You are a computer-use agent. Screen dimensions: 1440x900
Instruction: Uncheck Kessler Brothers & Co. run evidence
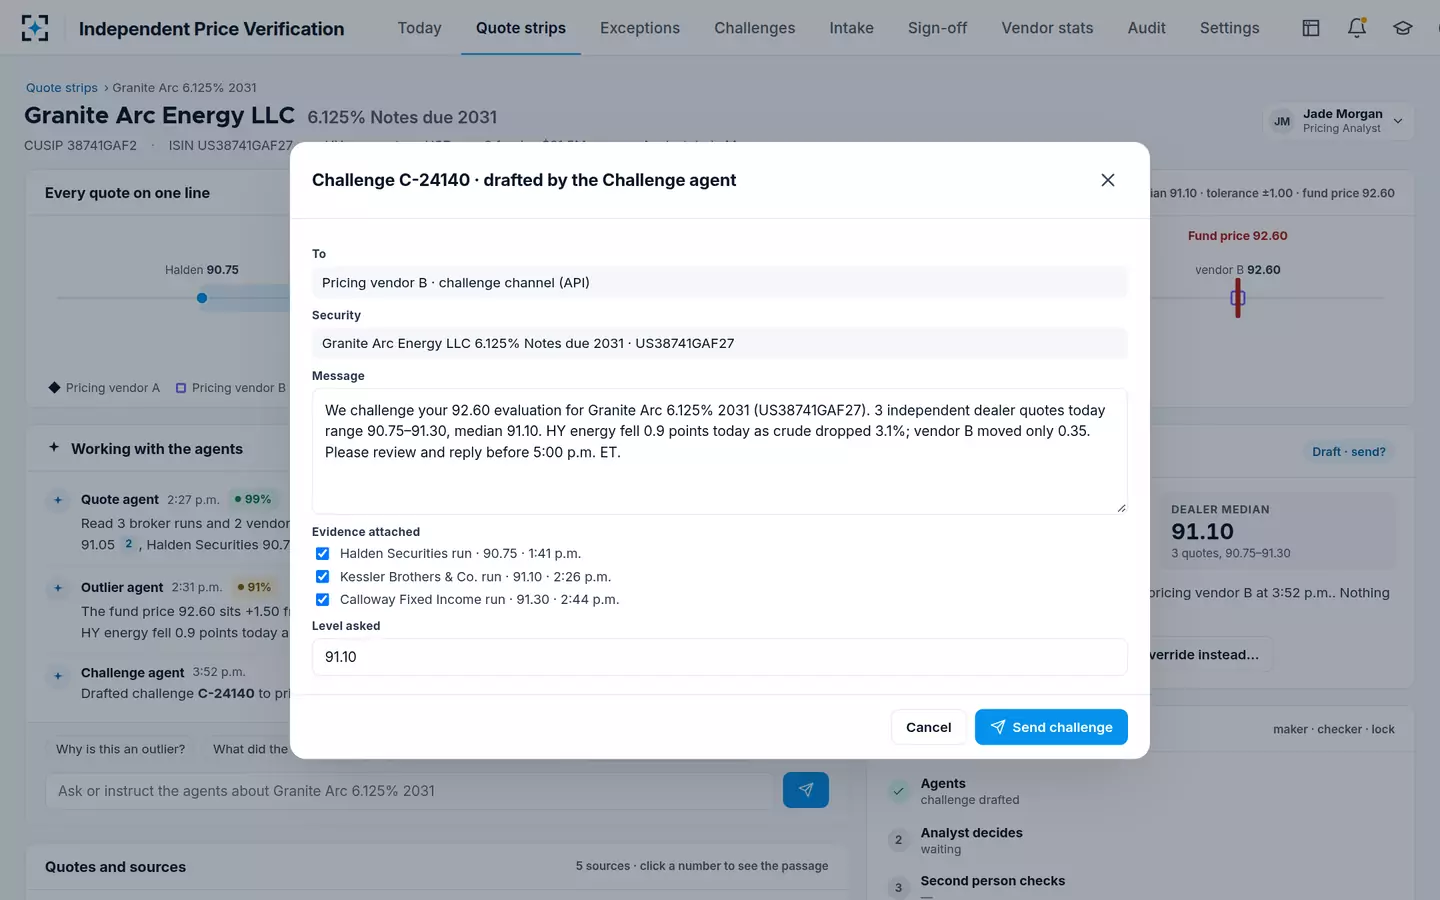point(322,577)
